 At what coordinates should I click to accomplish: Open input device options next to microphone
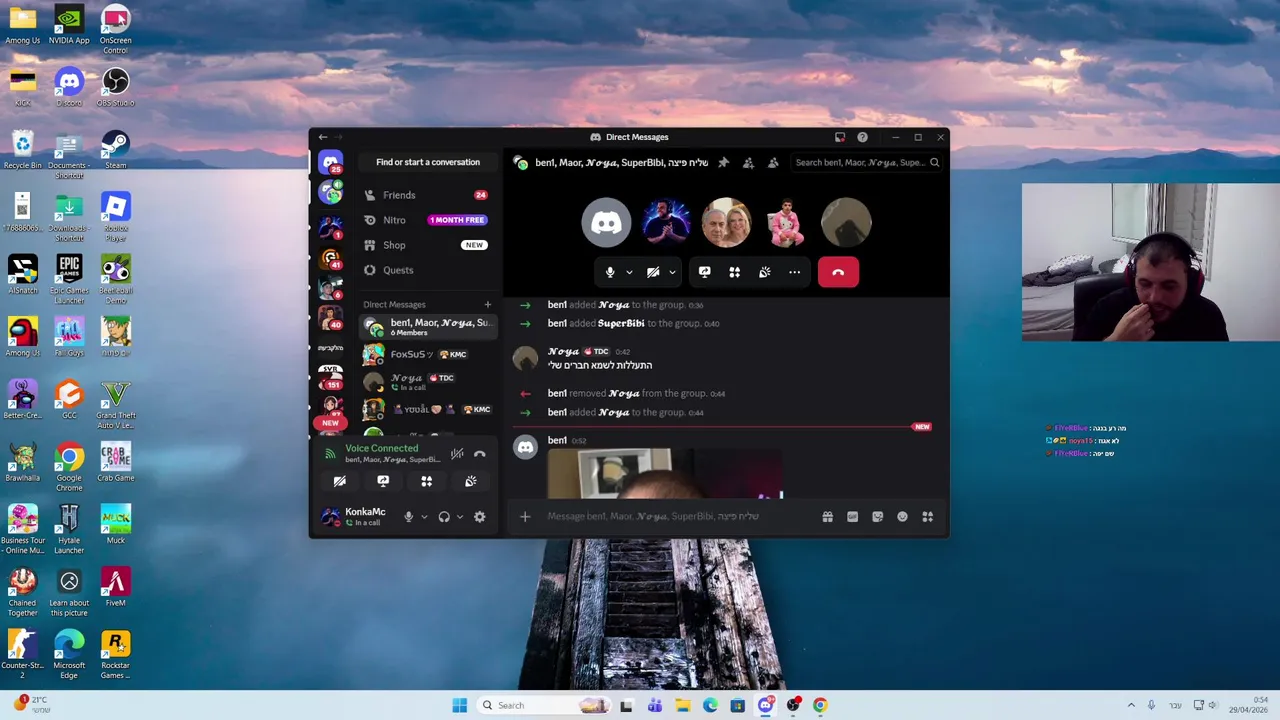coord(424,517)
